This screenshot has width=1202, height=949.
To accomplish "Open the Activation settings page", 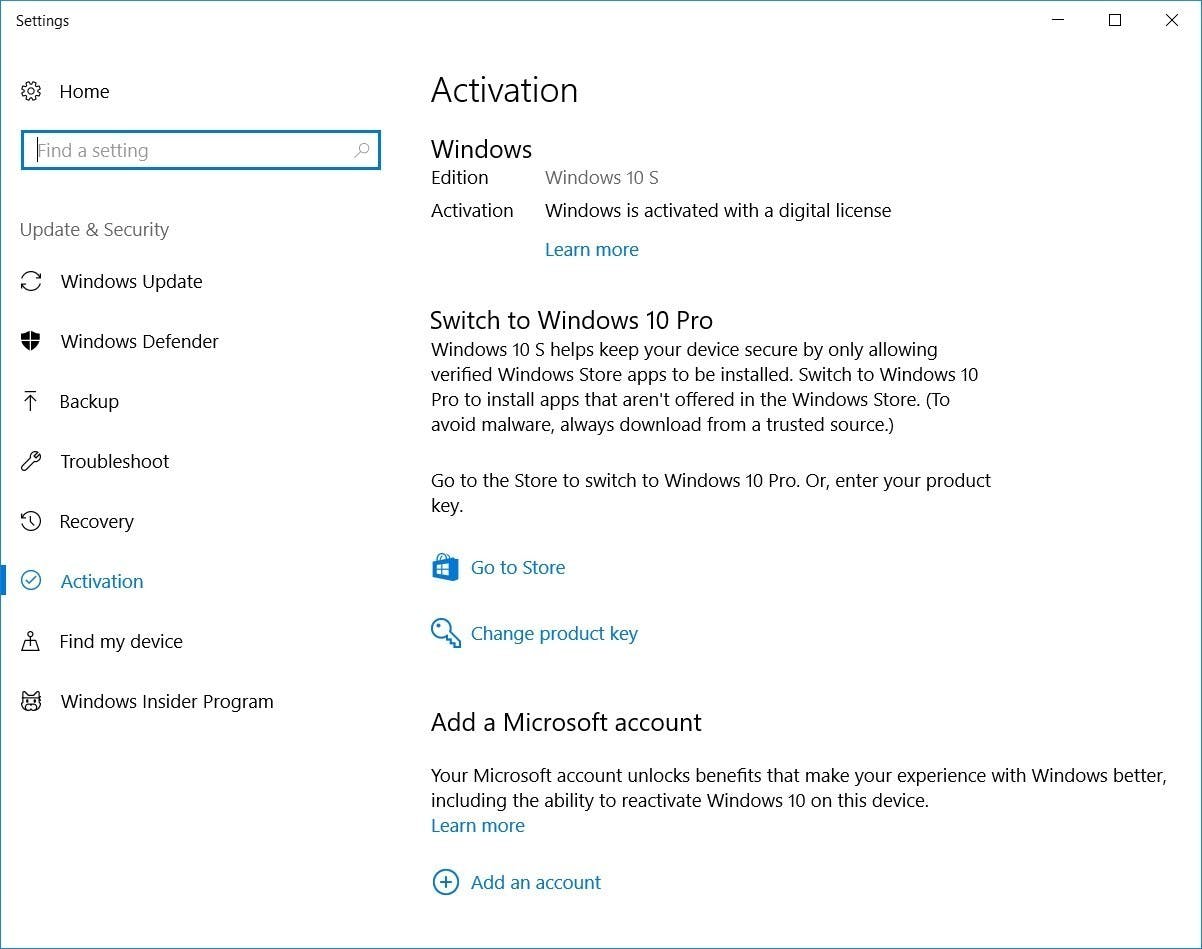I will point(101,581).
